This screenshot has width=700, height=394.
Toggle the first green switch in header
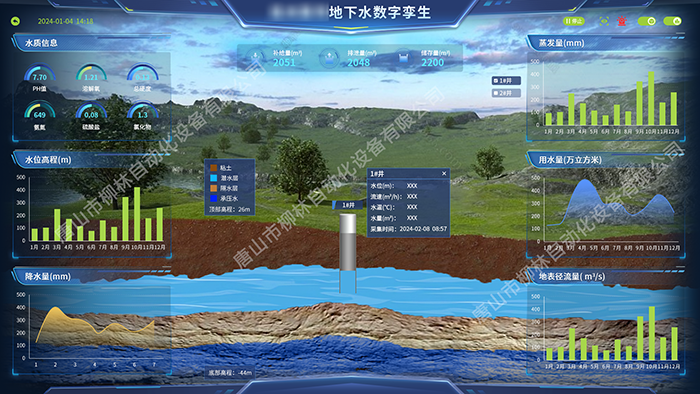(x=646, y=21)
